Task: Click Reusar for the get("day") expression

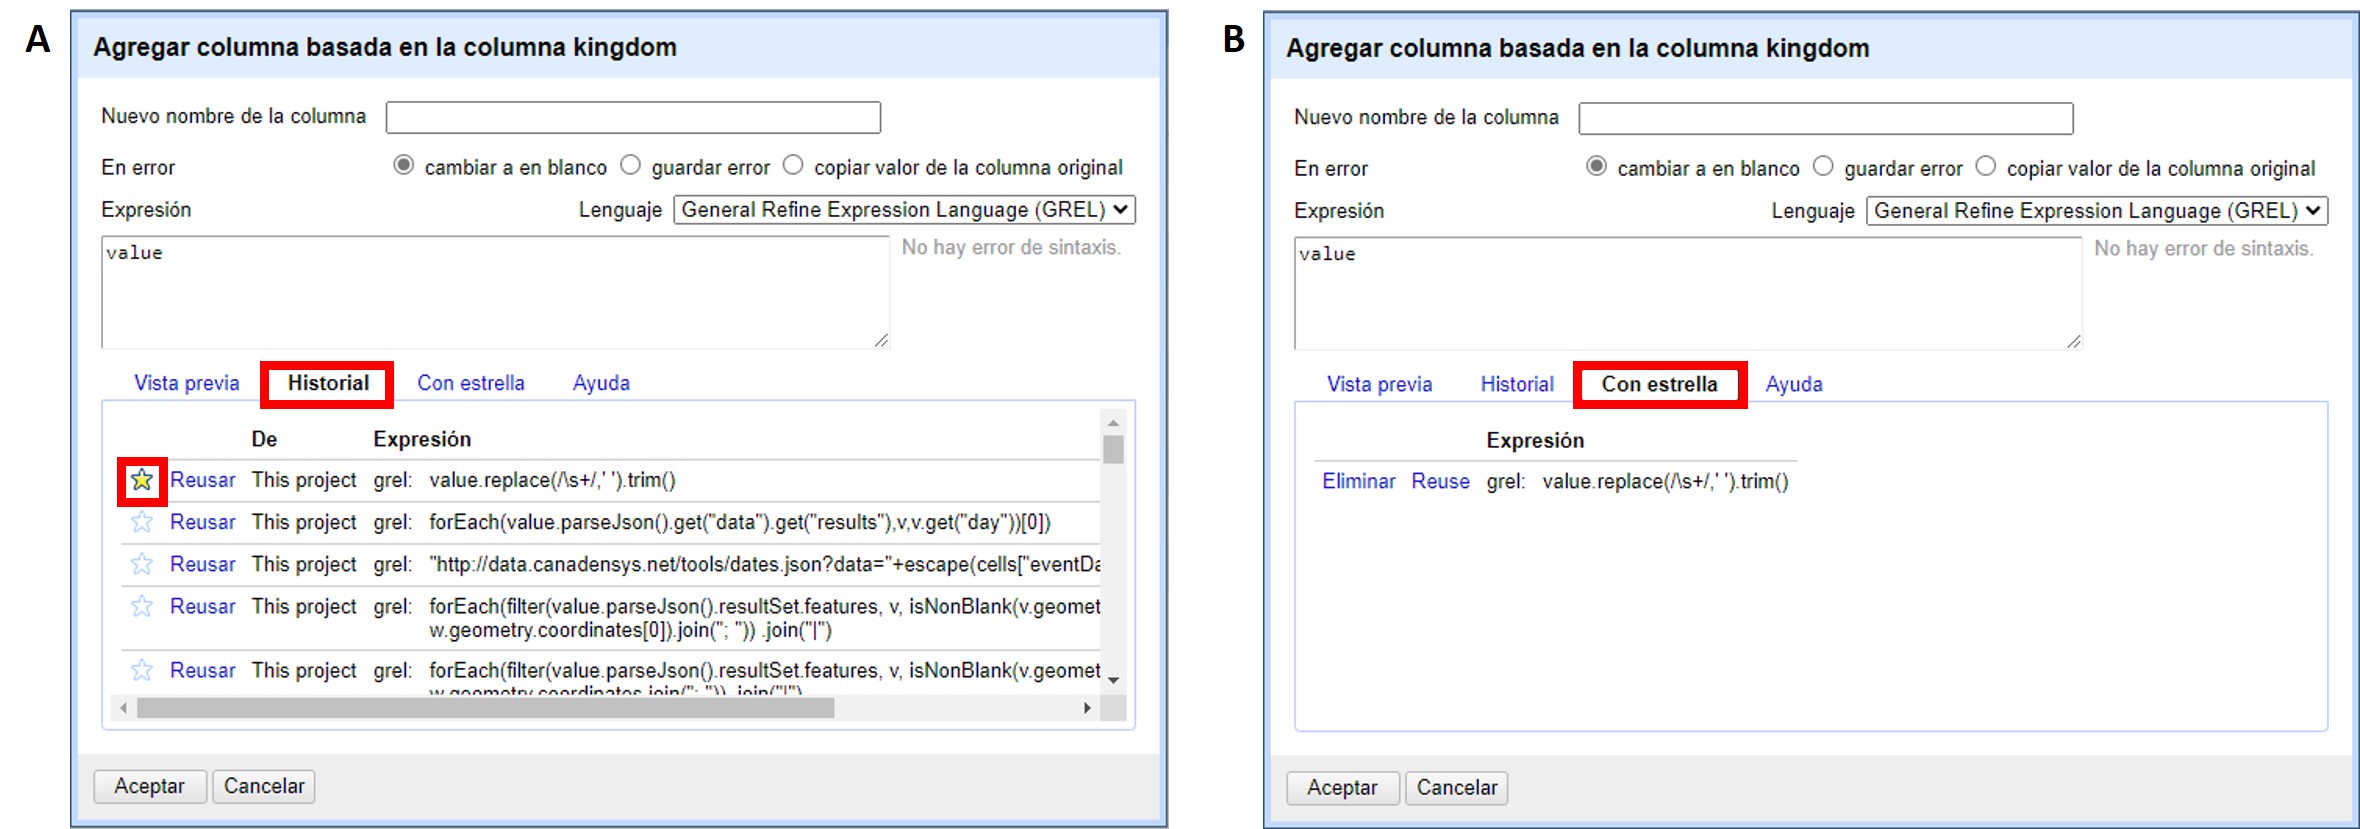Action: coord(203,522)
